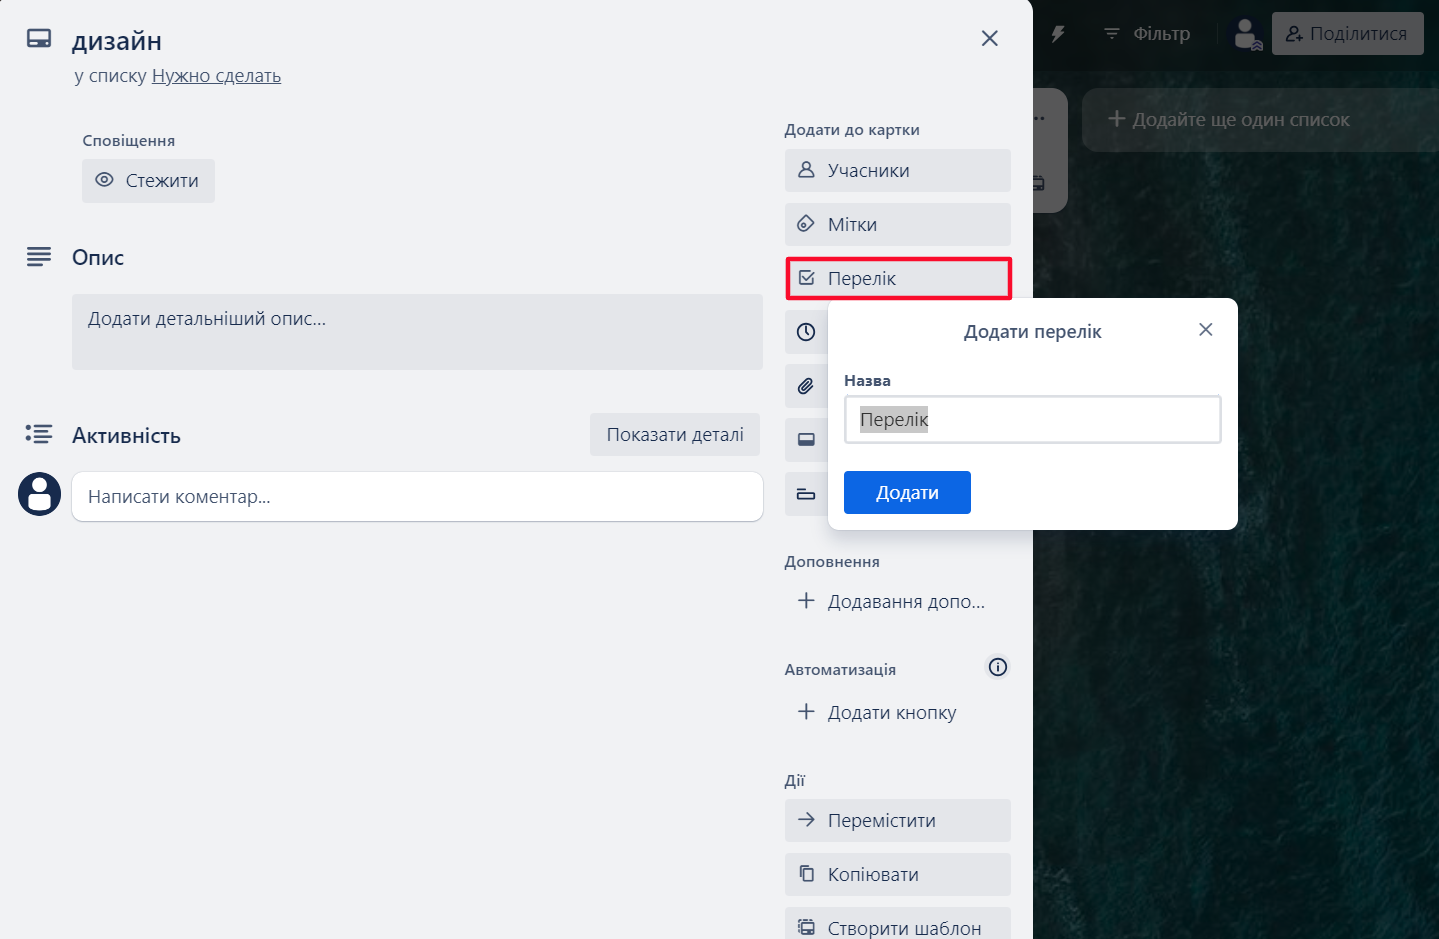Click the Копіювати copy icon
The image size is (1439, 939).
[805, 874]
